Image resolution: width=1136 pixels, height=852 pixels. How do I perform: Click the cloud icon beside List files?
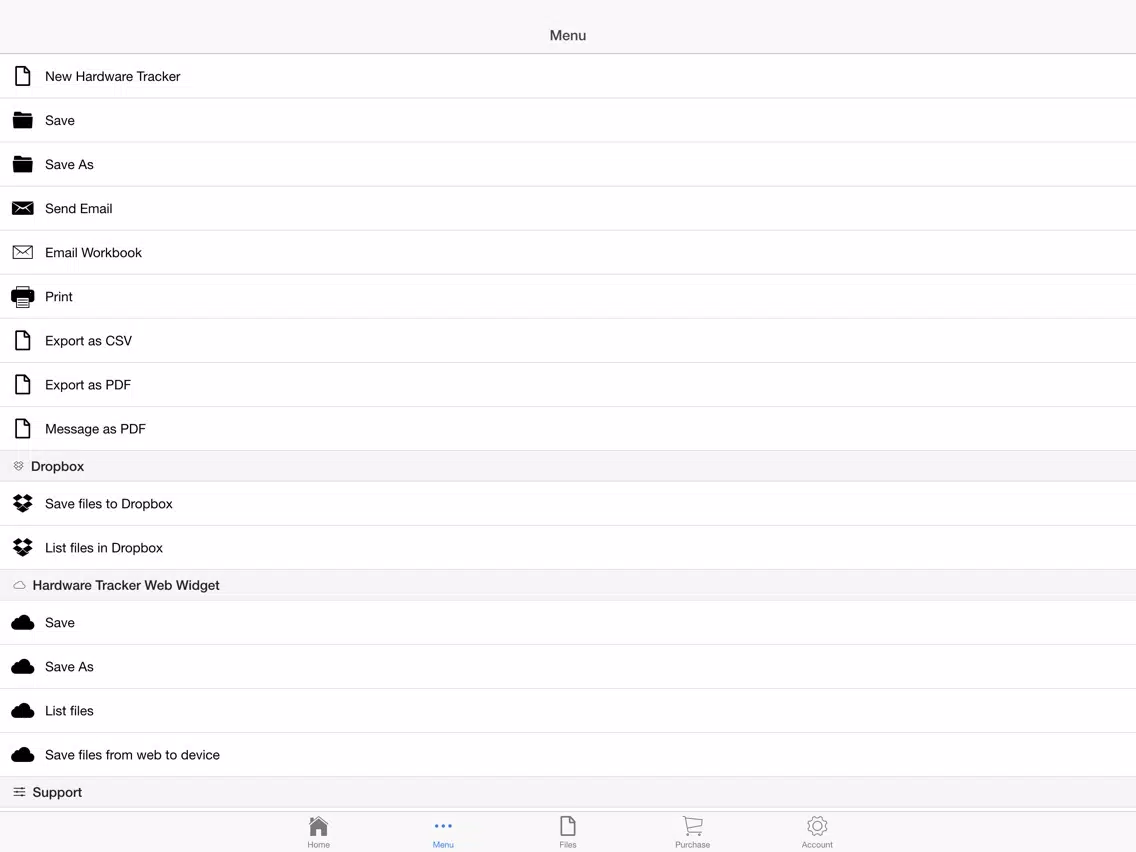pyautogui.click(x=22, y=711)
